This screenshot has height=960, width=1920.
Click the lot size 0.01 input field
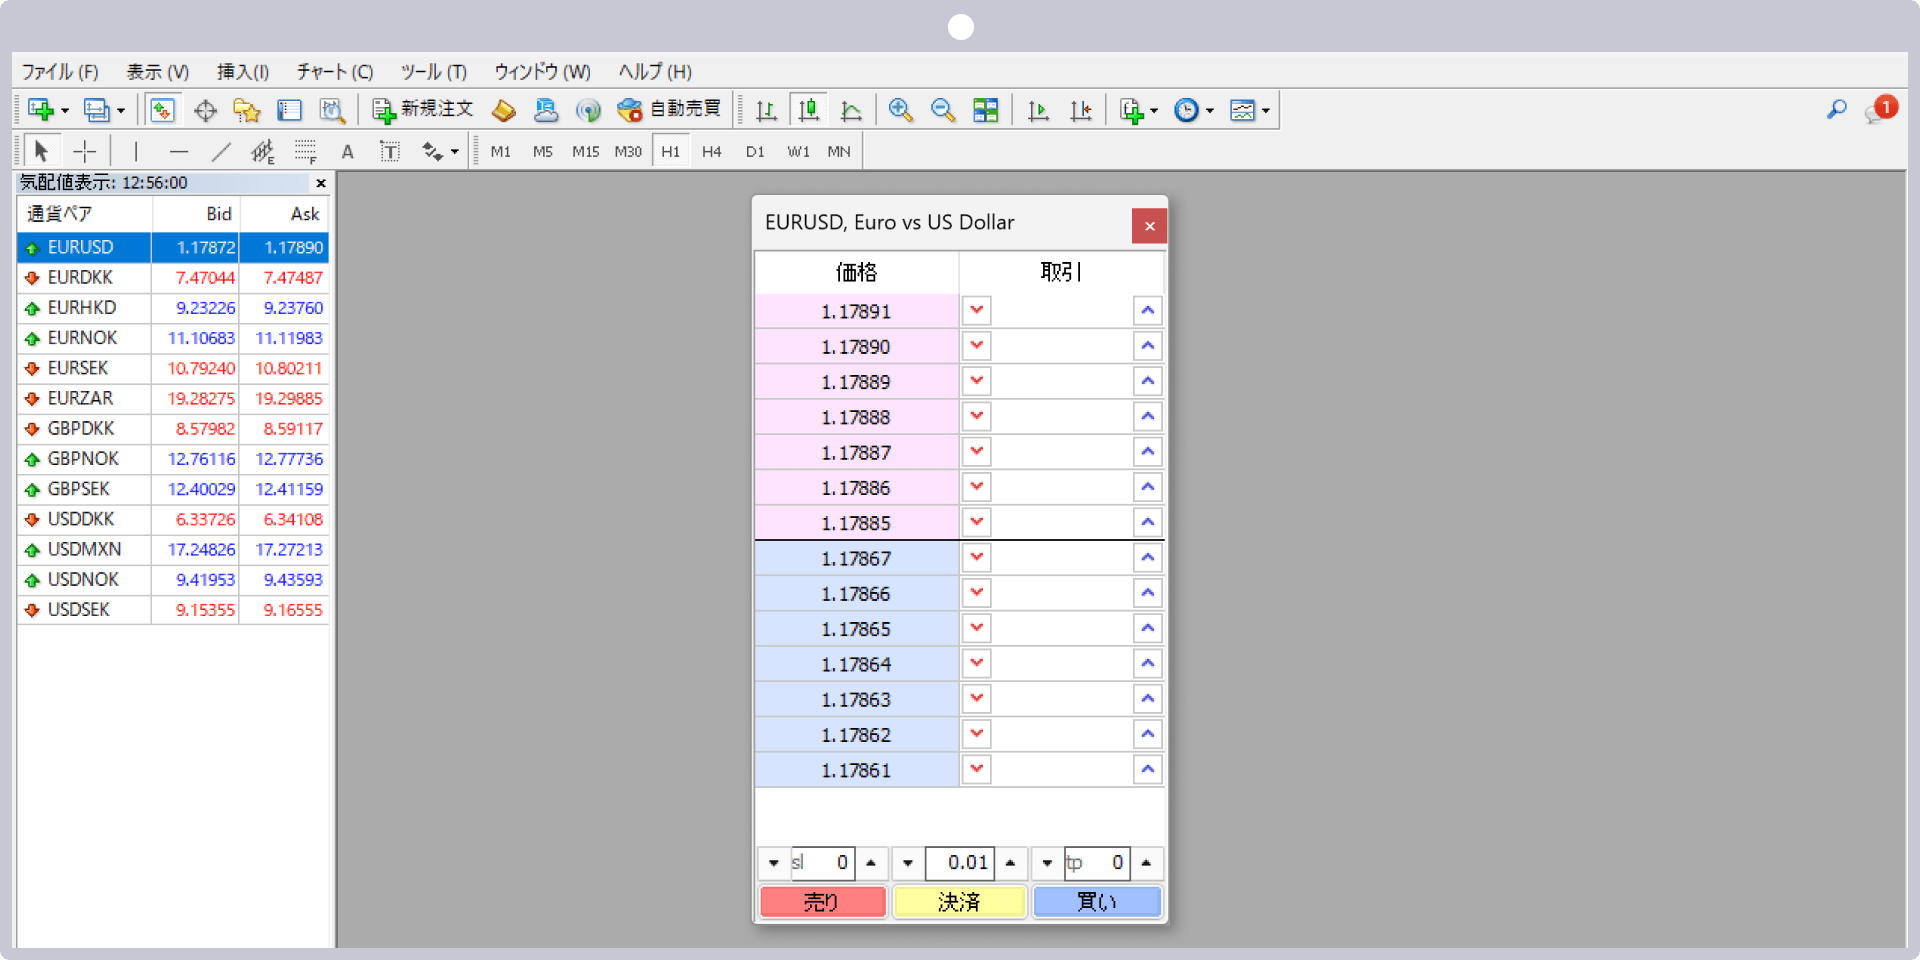click(x=960, y=863)
